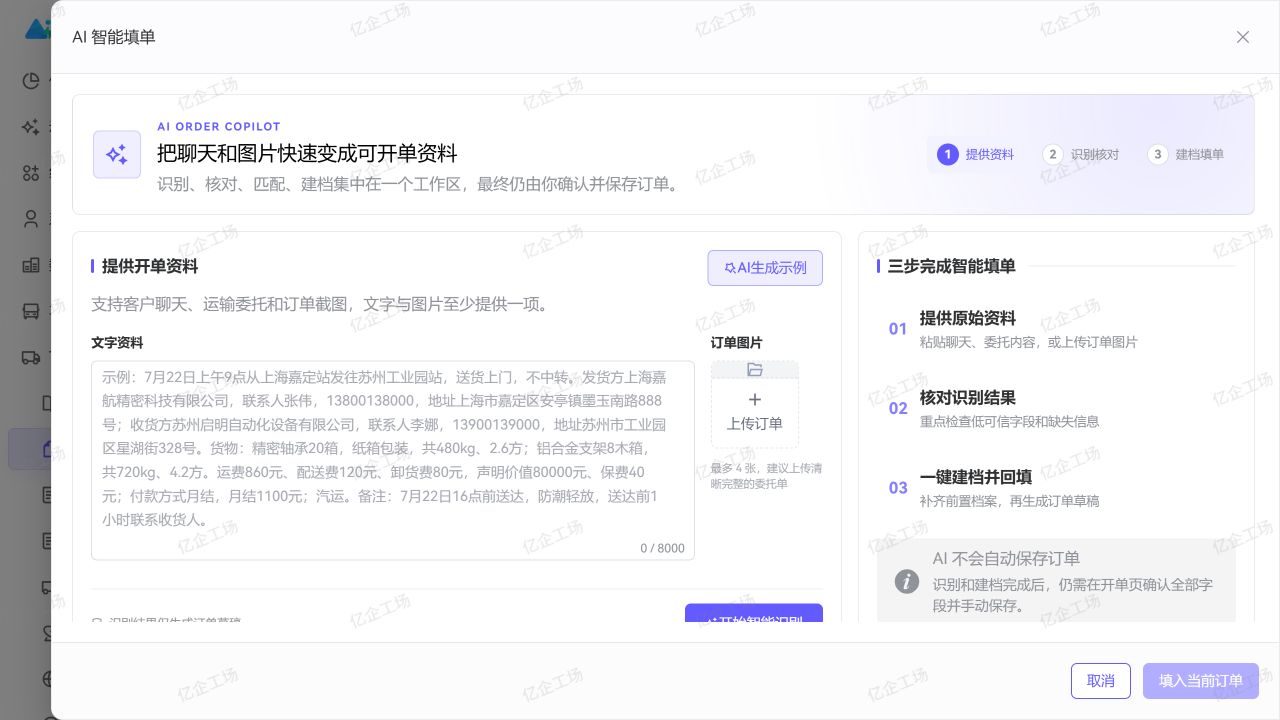Click the sparkles icon in sidebar
This screenshot has height=720, width=1280.
click(x=31, y=127)
